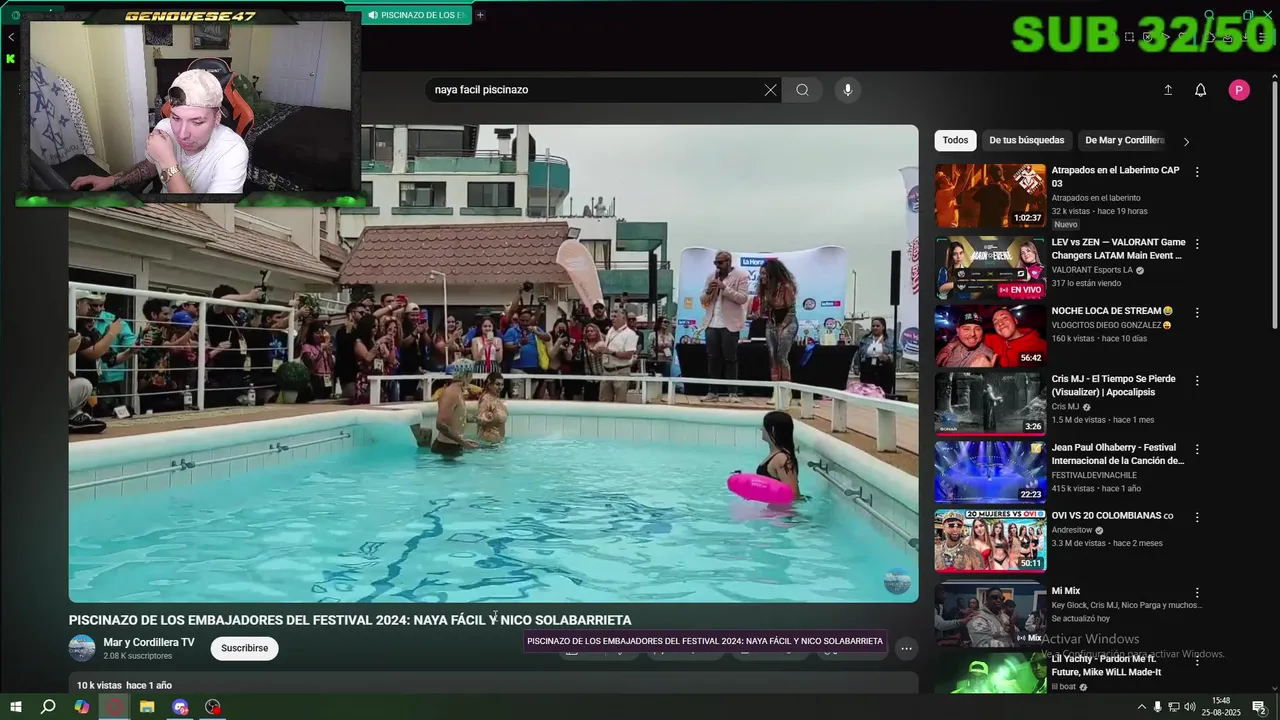Open Jean Paul Olhaberry Festival video thumbnail
The height and width of the screenshot is (720, 1280).
click(x=990, y=472)
